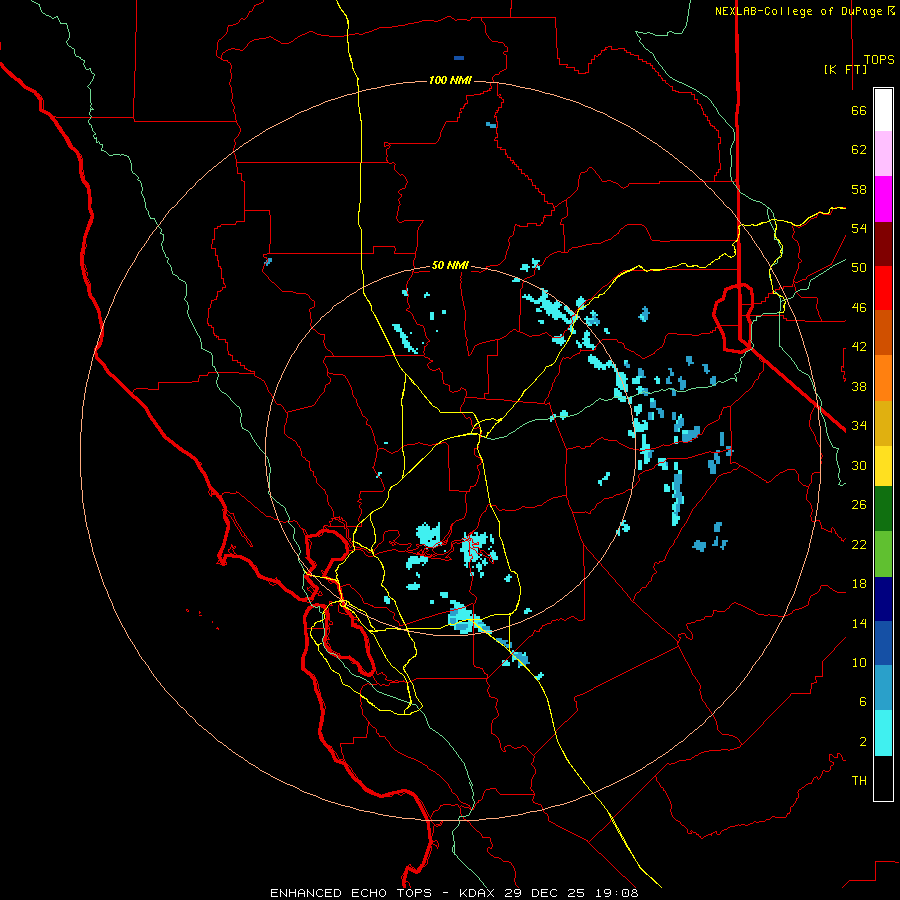Click the "26" legend value
900x900 pixels.
(859, 505)
